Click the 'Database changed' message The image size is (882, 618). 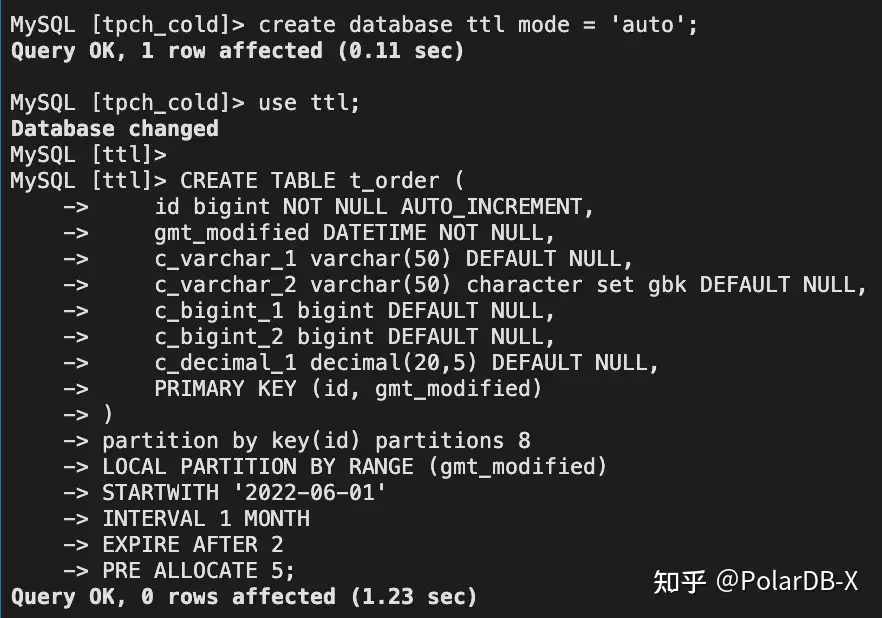114,129
